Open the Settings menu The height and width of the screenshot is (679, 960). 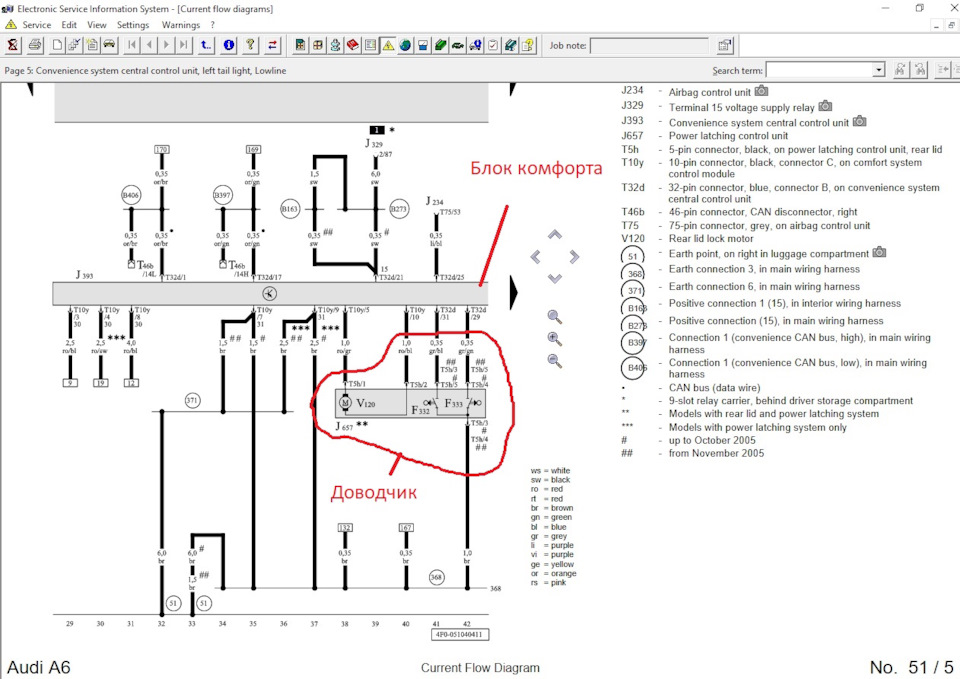click(133, 25)
